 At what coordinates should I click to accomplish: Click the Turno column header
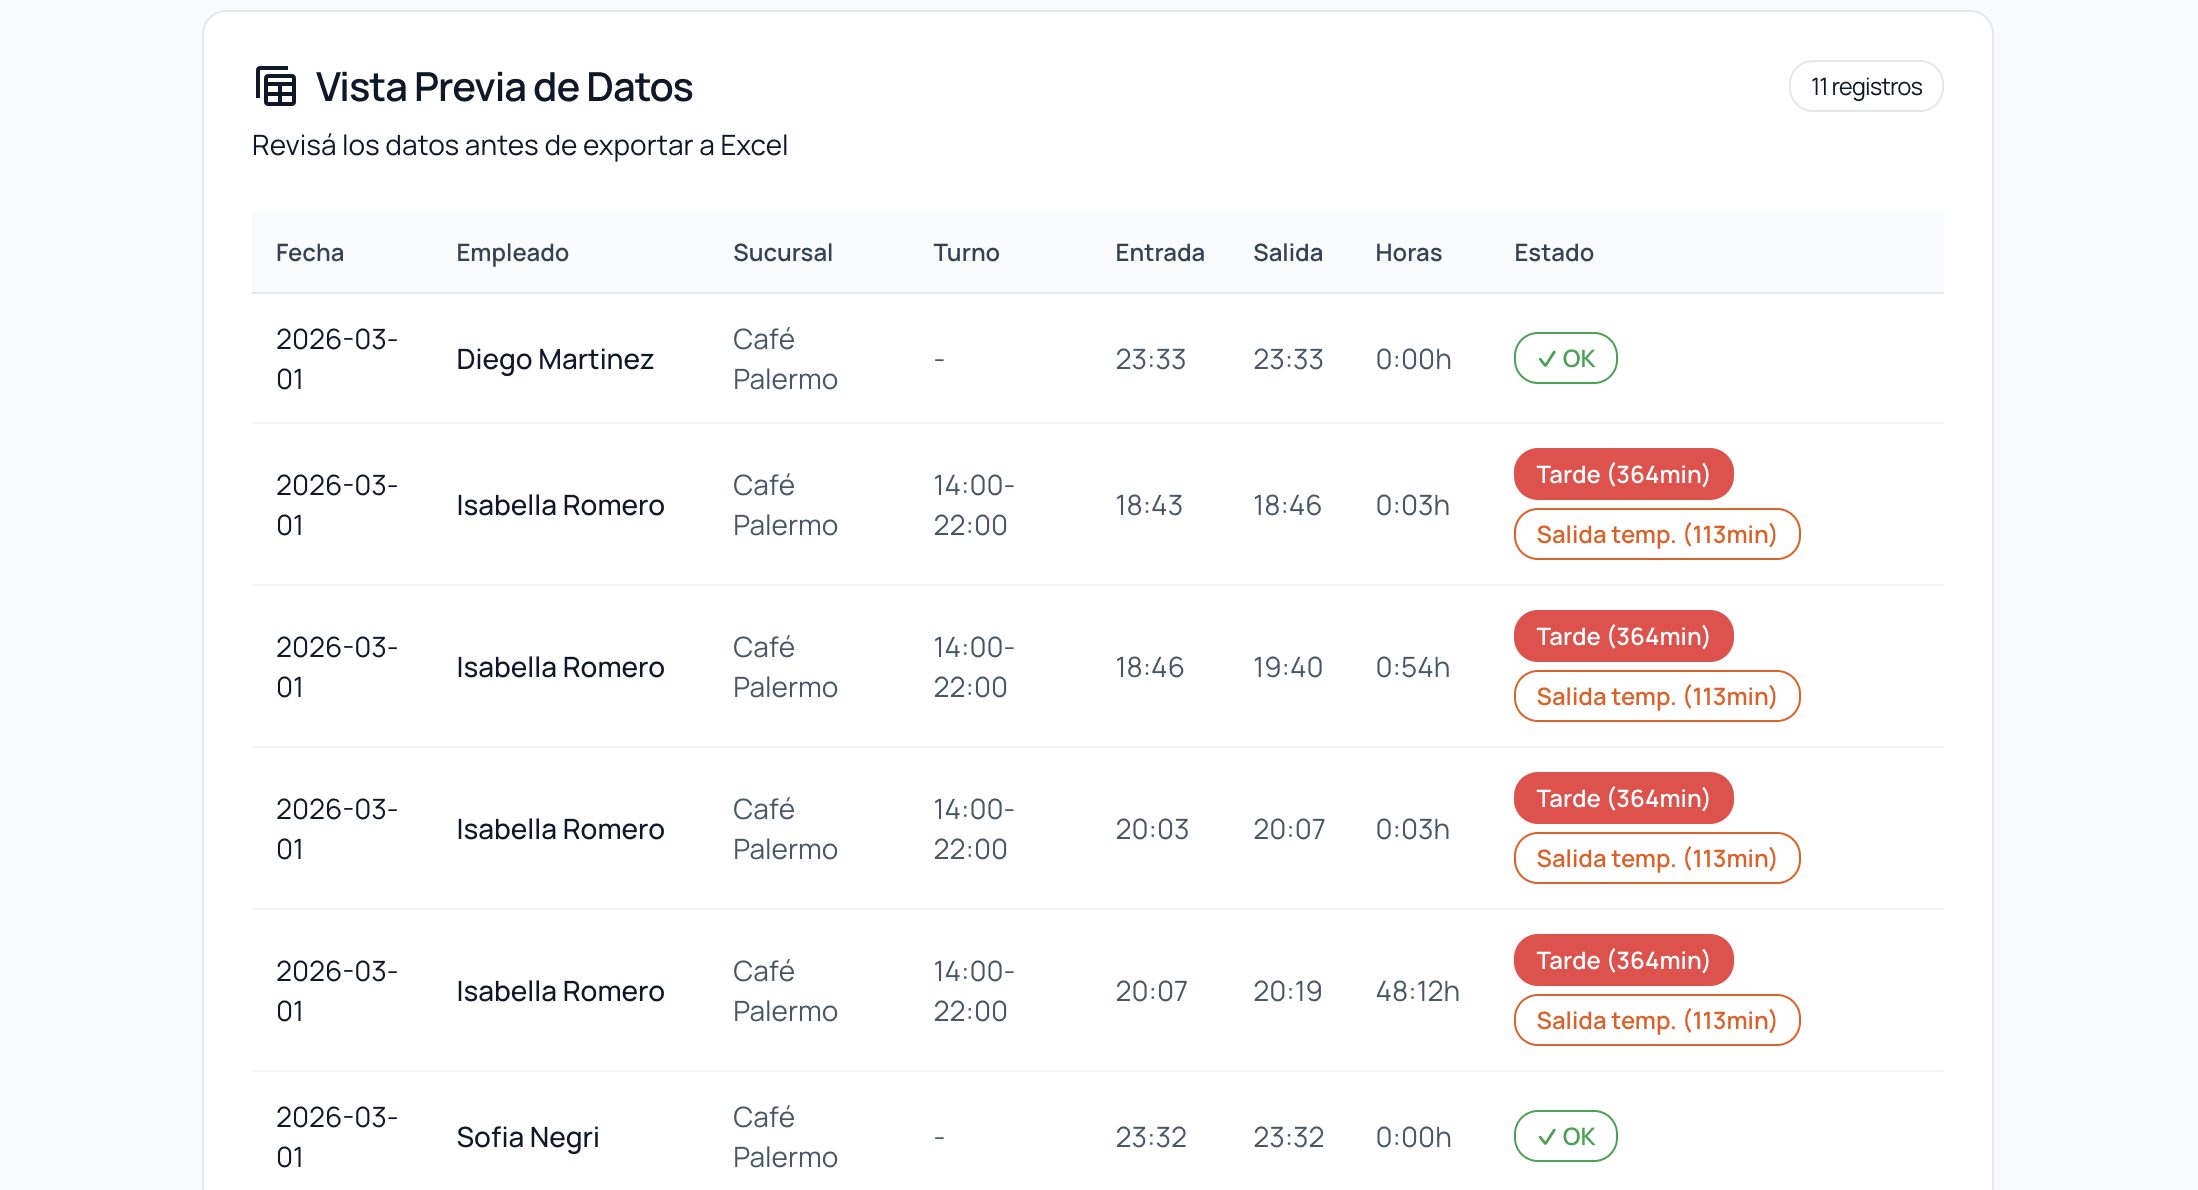[966, 253]
